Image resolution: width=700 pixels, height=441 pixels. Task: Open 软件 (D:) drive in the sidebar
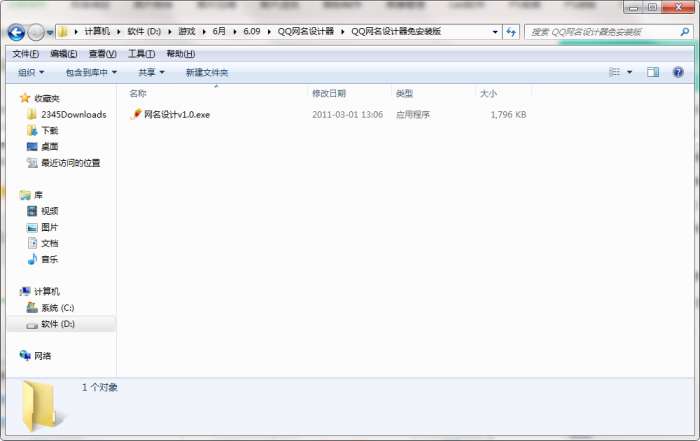(x=58, y=324)
